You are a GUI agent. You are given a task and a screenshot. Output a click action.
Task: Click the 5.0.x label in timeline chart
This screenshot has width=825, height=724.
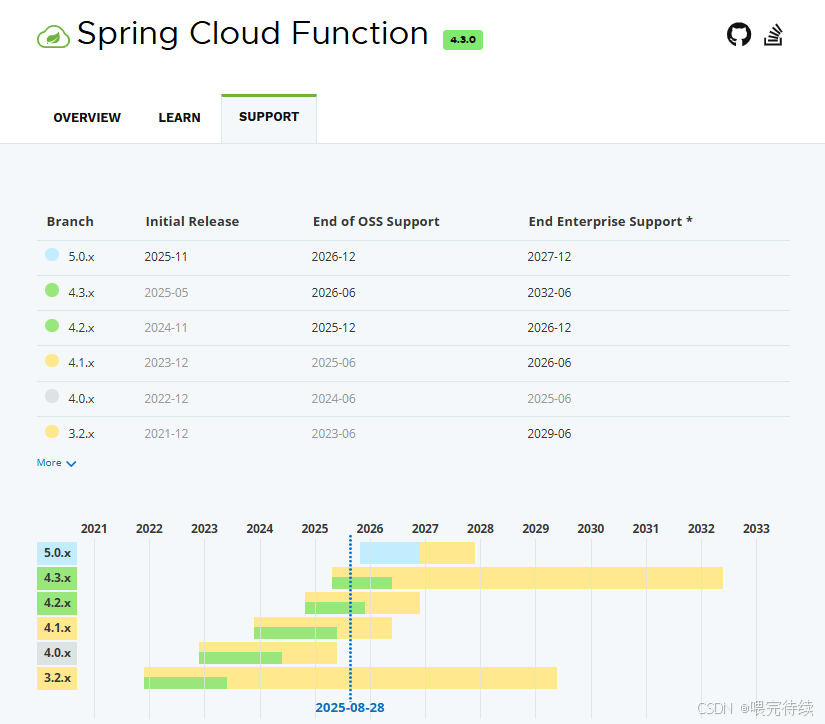pos(57,553)
